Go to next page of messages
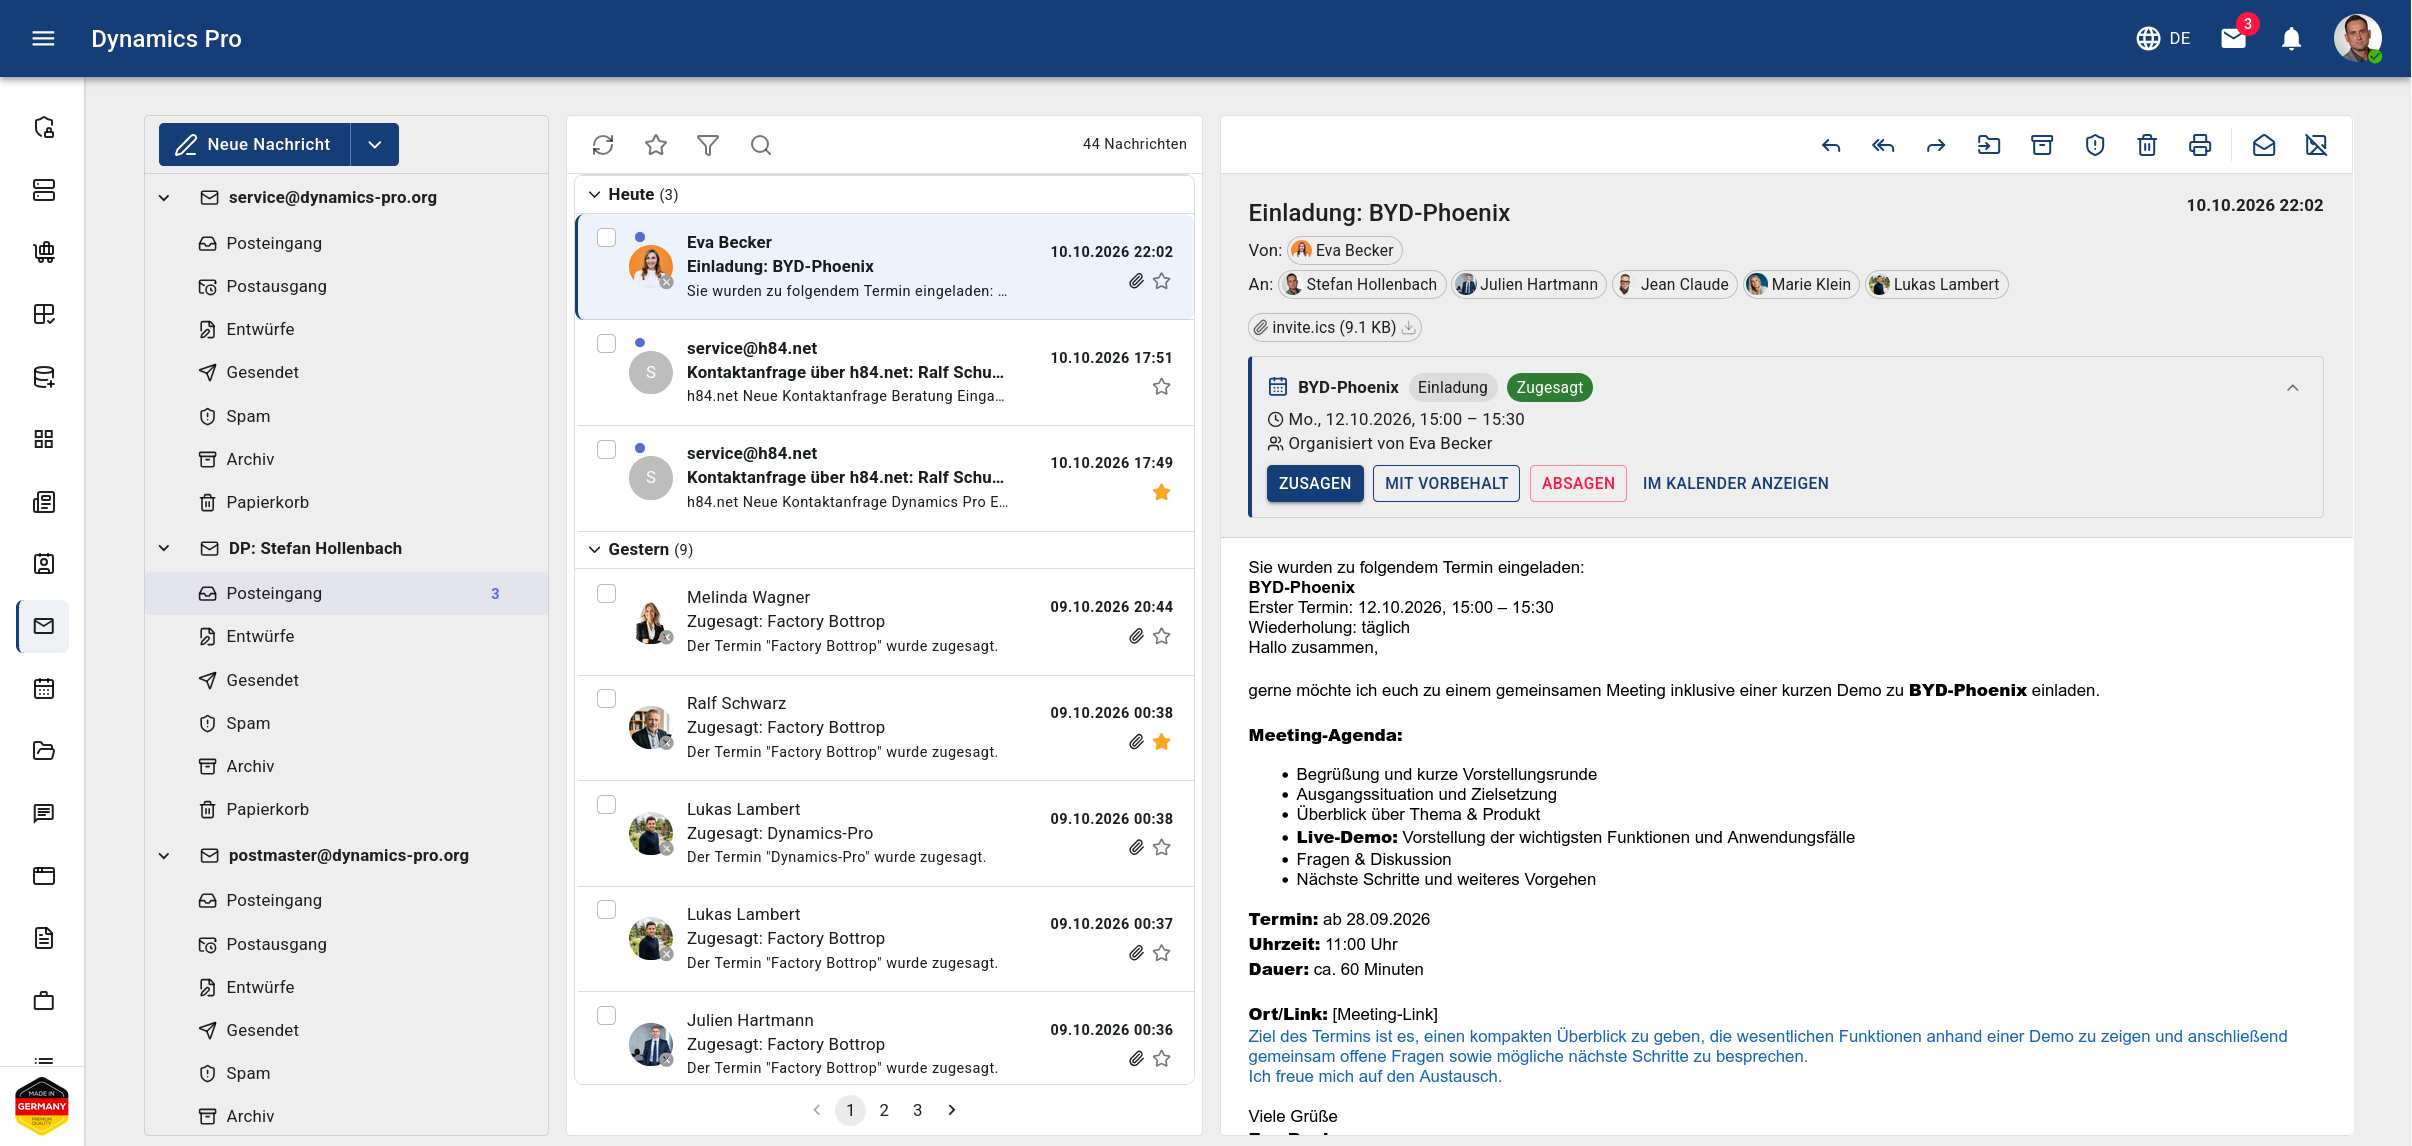 [952, 1110]
